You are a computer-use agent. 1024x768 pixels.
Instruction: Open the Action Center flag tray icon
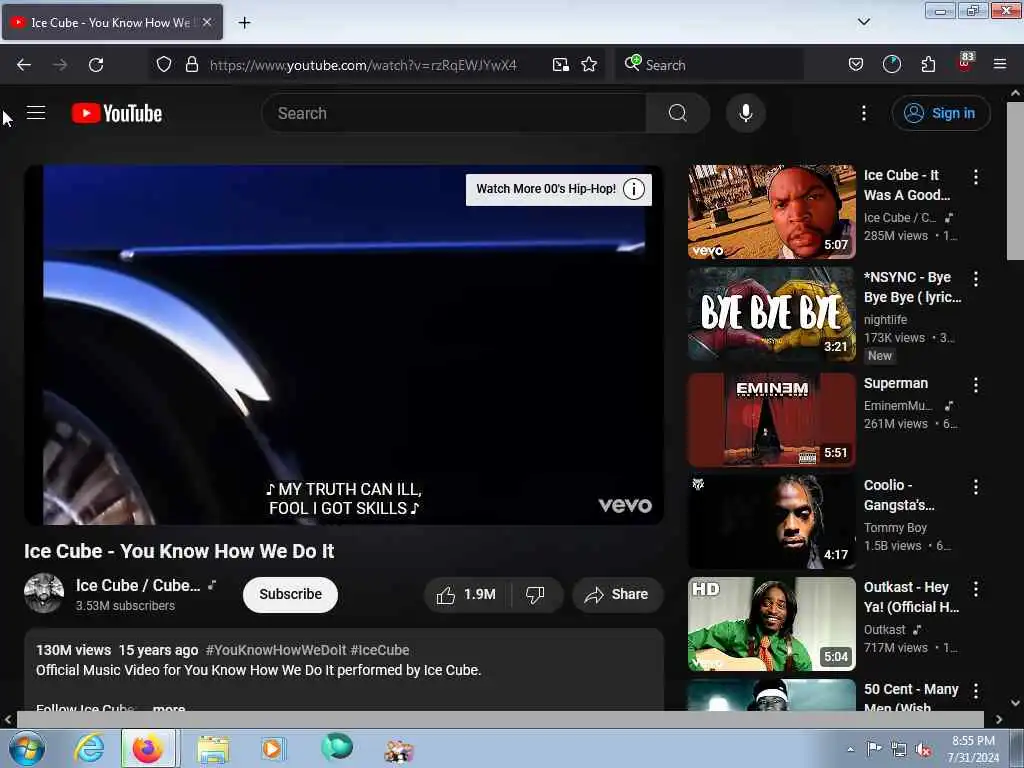(x=874, y=748)
